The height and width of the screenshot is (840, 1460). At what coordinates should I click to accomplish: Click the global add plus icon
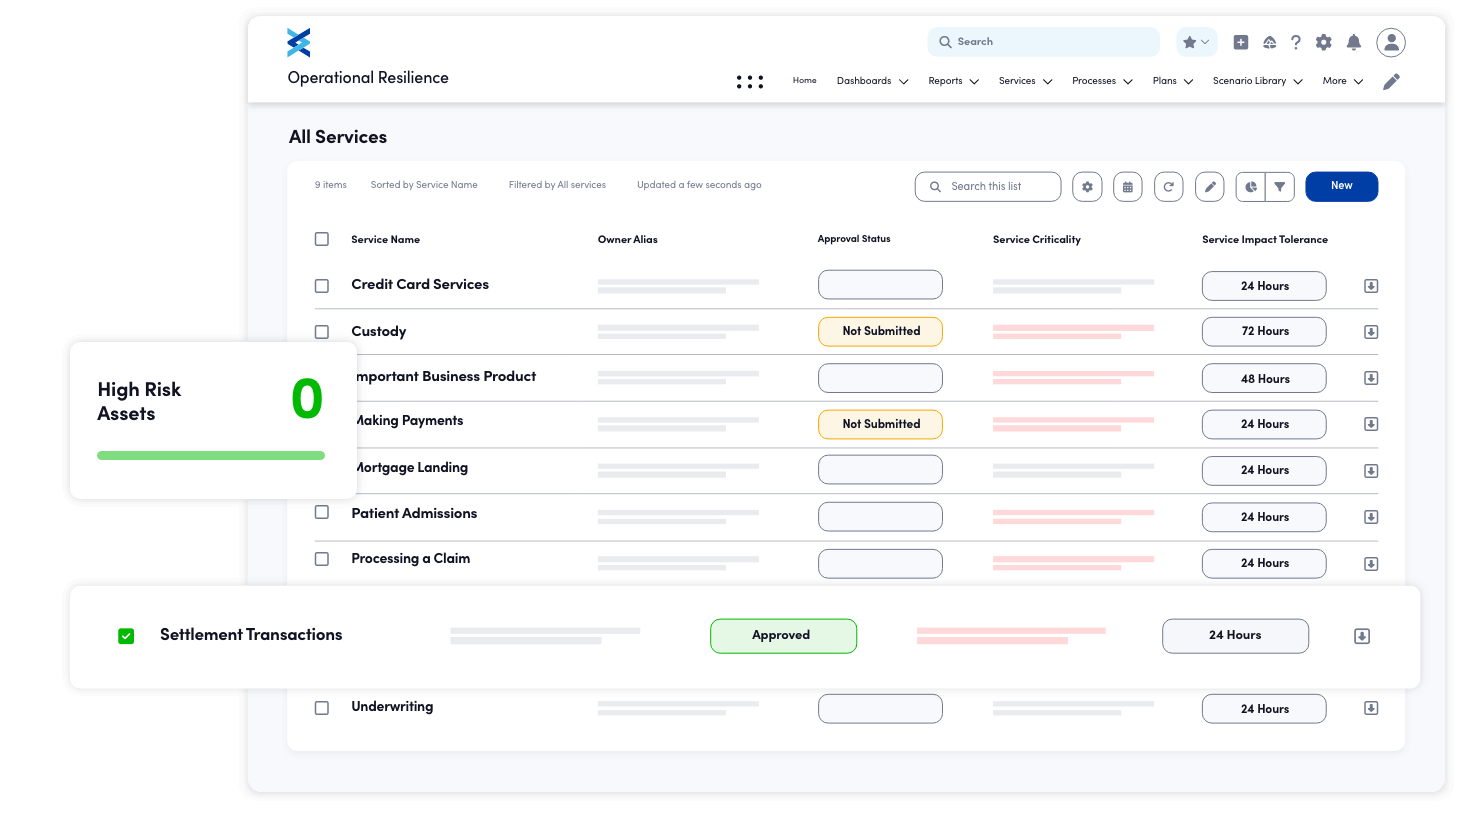click(1241, 42)
